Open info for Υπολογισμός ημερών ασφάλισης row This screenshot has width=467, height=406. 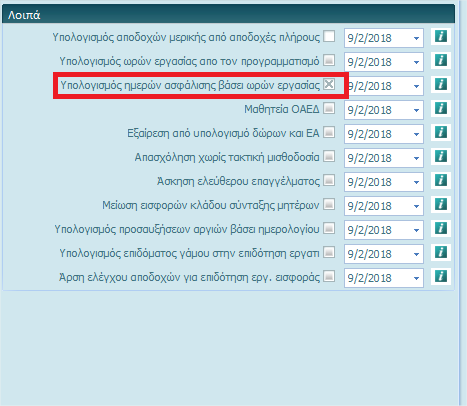[441, 84]
